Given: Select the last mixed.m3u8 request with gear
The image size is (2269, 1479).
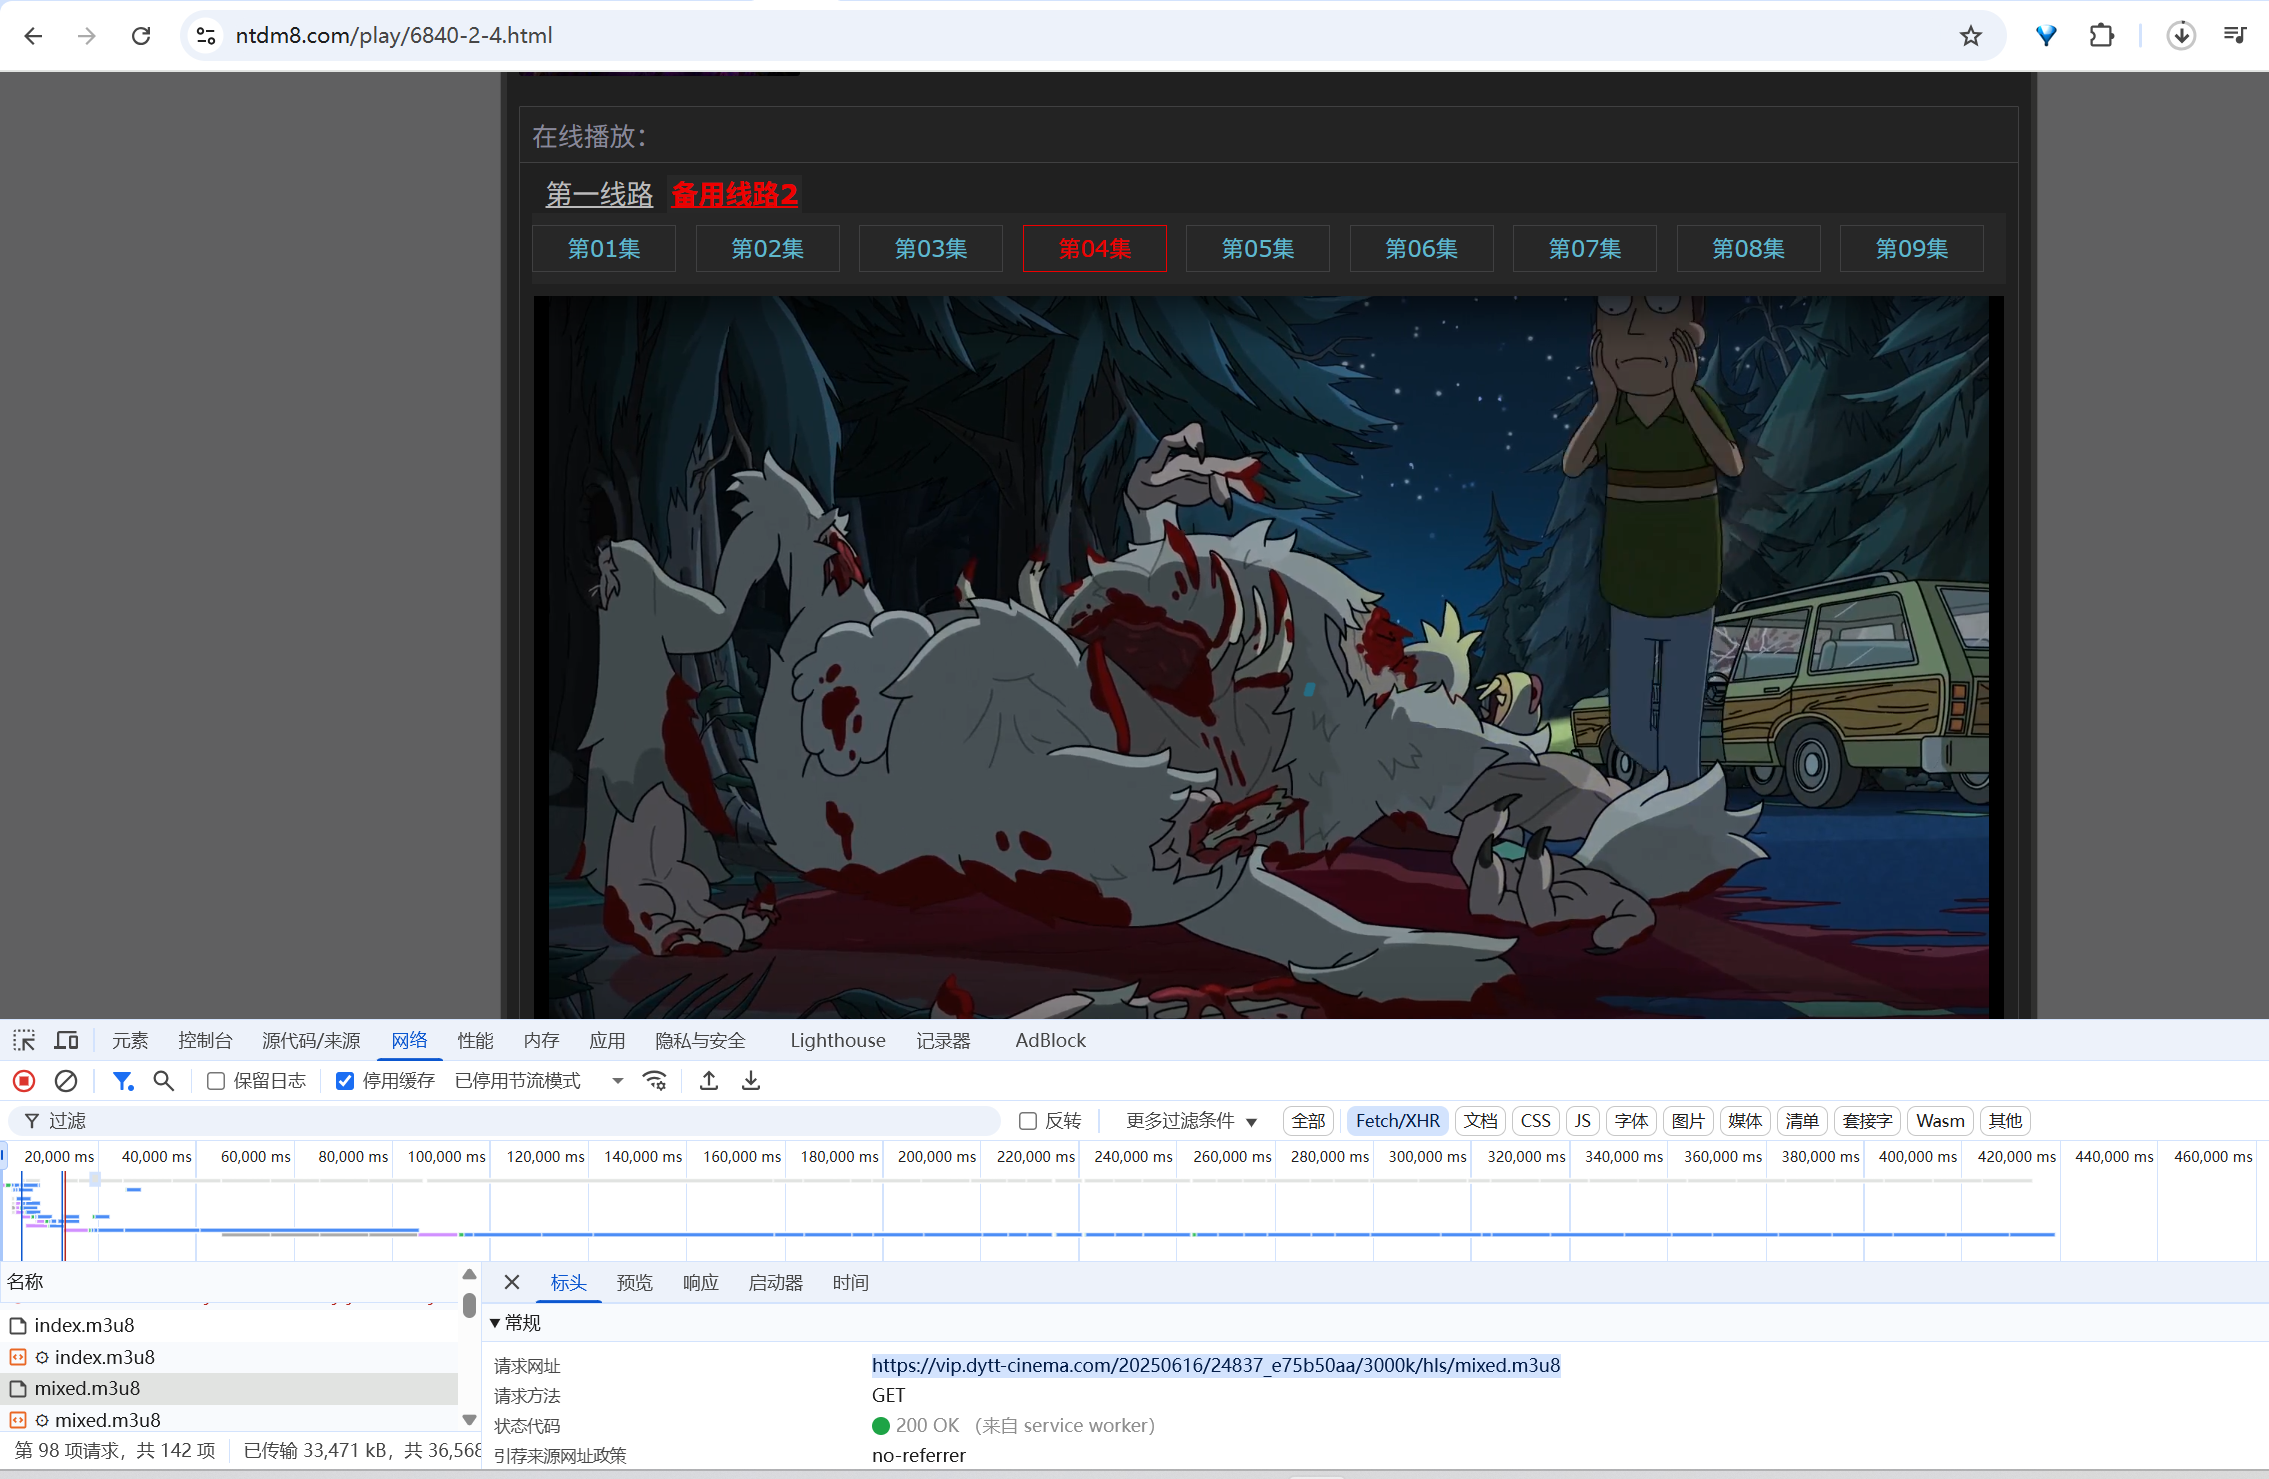Looking at the screenshot, I should pos(230,1420).
